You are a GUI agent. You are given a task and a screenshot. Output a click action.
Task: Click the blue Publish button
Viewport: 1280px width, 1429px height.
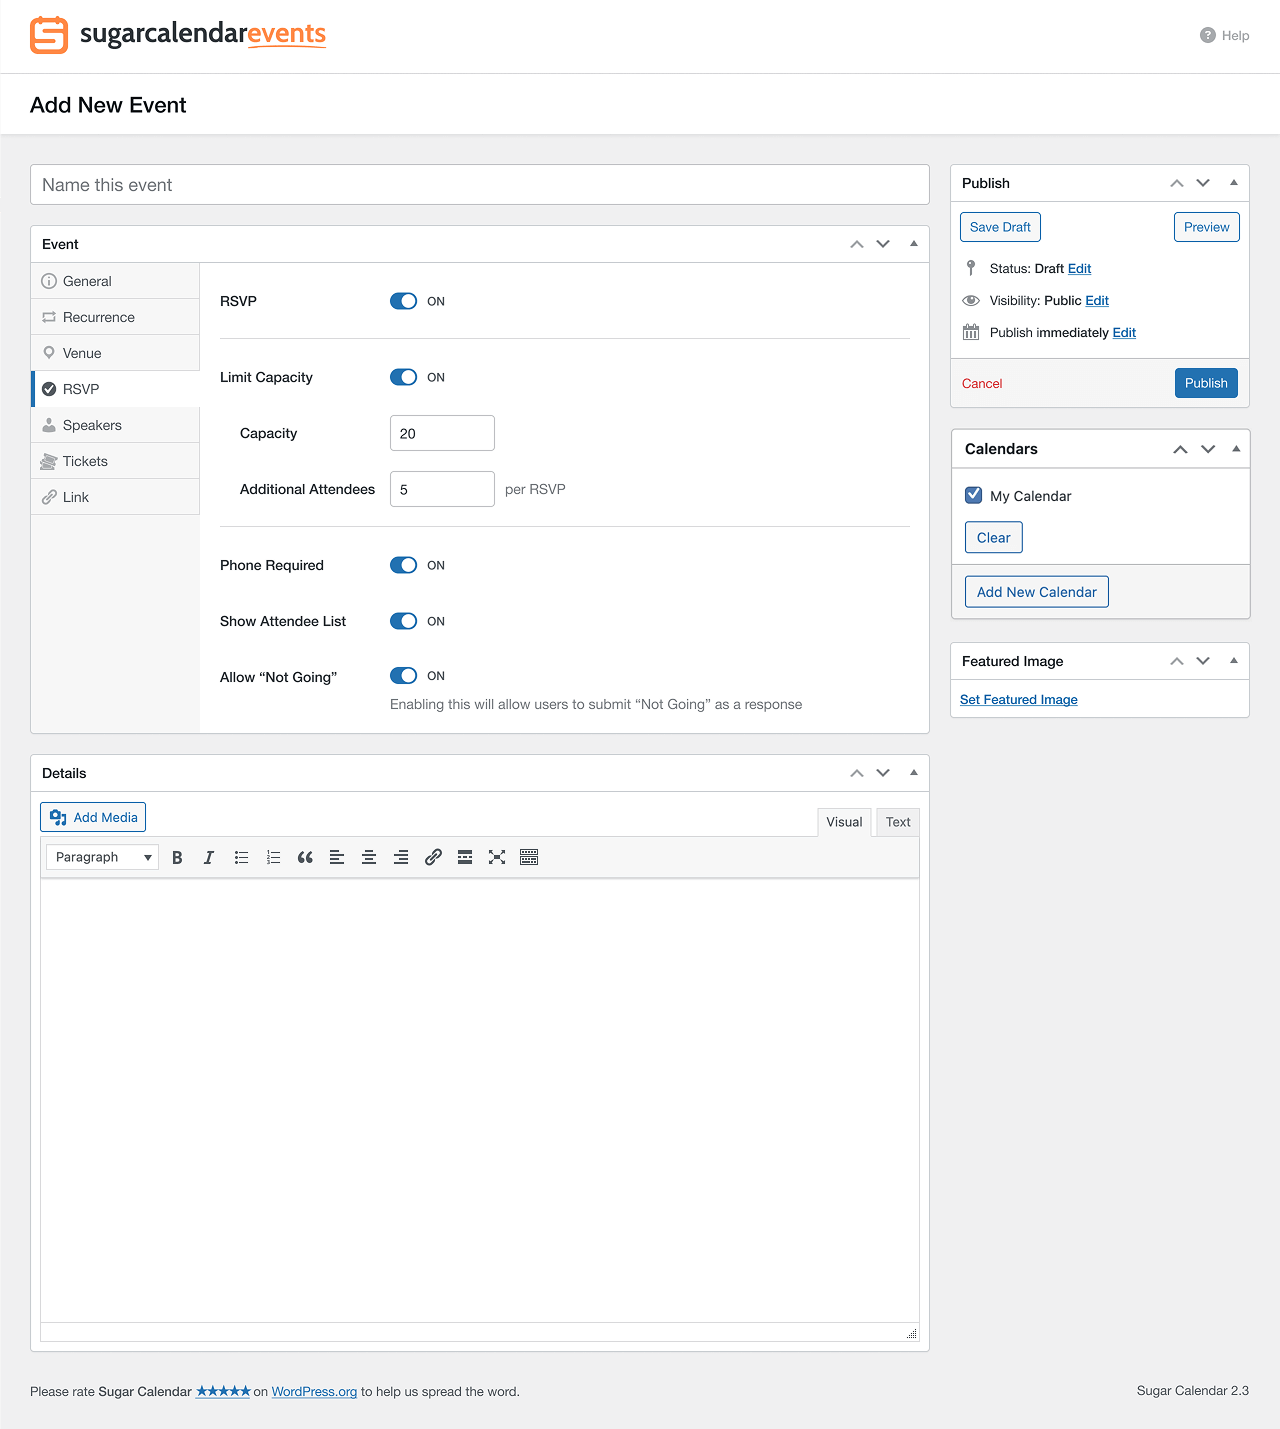click(x=1206, y=383)
